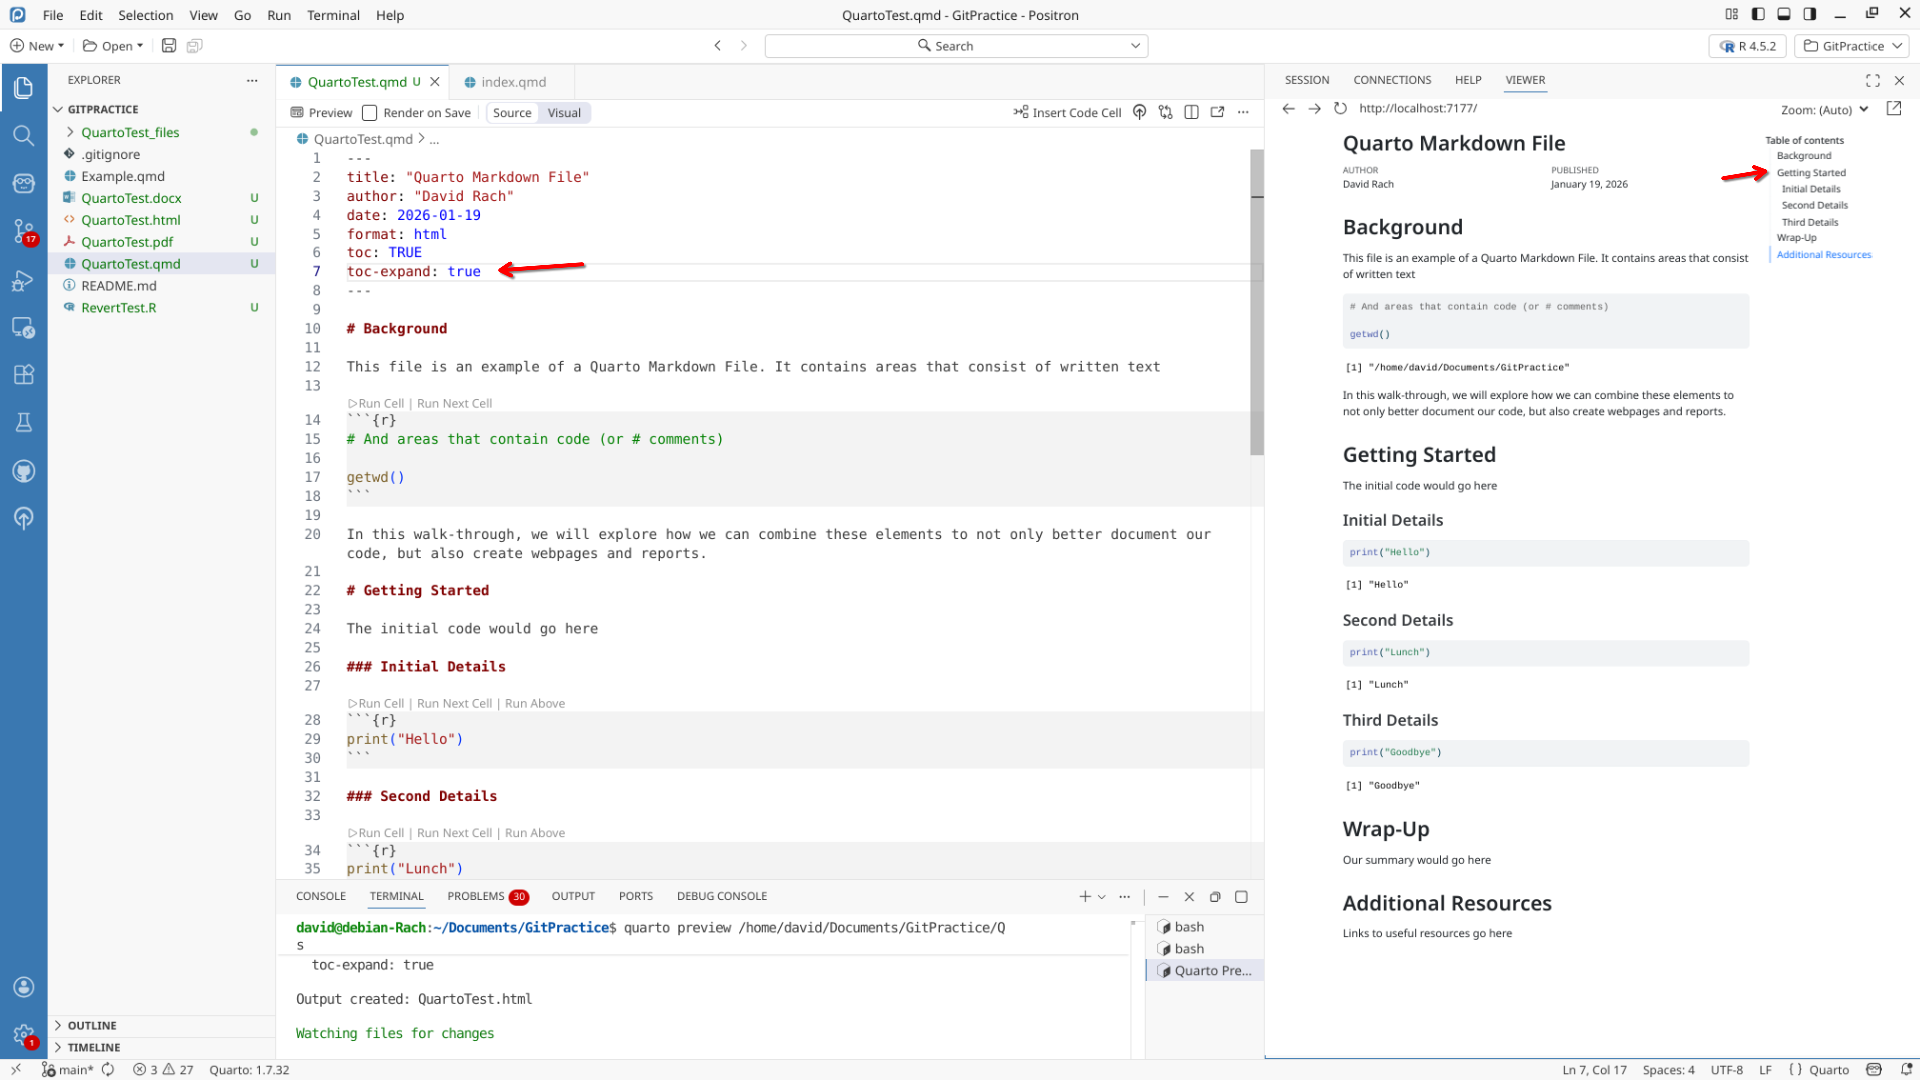The height and width of the screenshot is (1080, 1920).
Task: Click the viewer refresh icon
Action: pos(1340,108)
